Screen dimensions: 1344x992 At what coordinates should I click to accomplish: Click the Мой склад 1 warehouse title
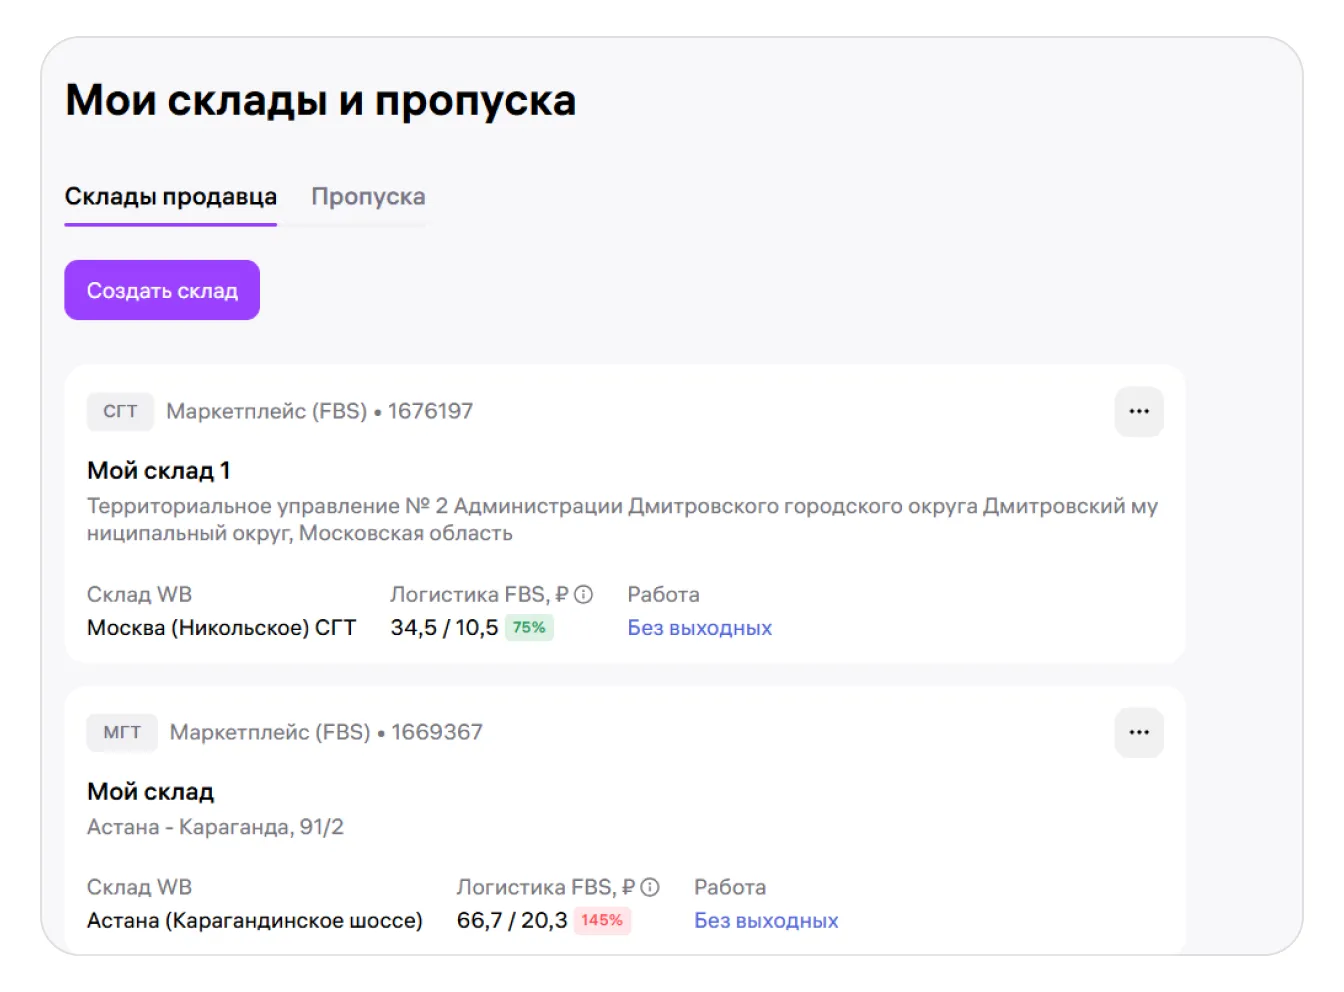pyautogui.click(x=158, y=470)
